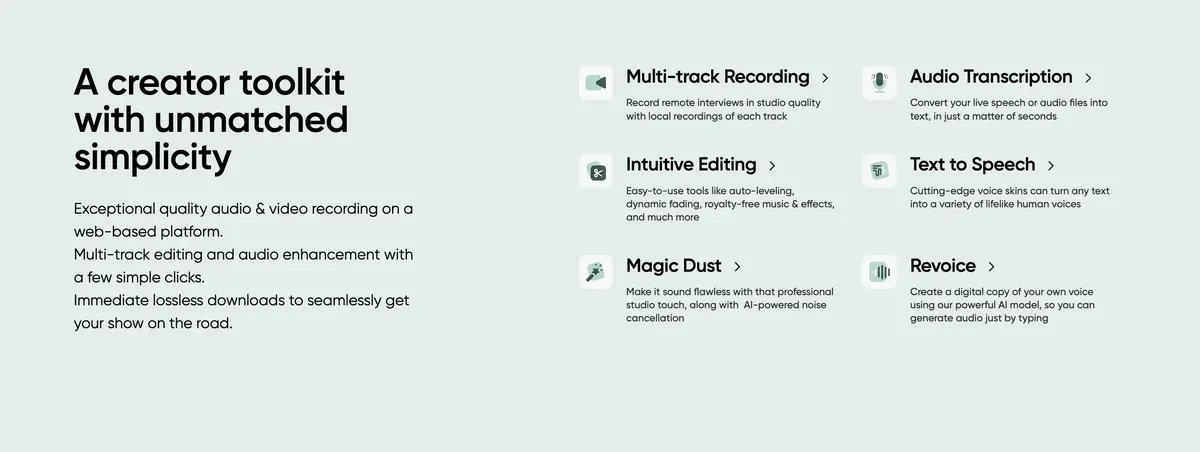This screenshot has width=1200, height=452.
Task: Click the Magic Dust wand icon
Action: (x=596, y=272)
